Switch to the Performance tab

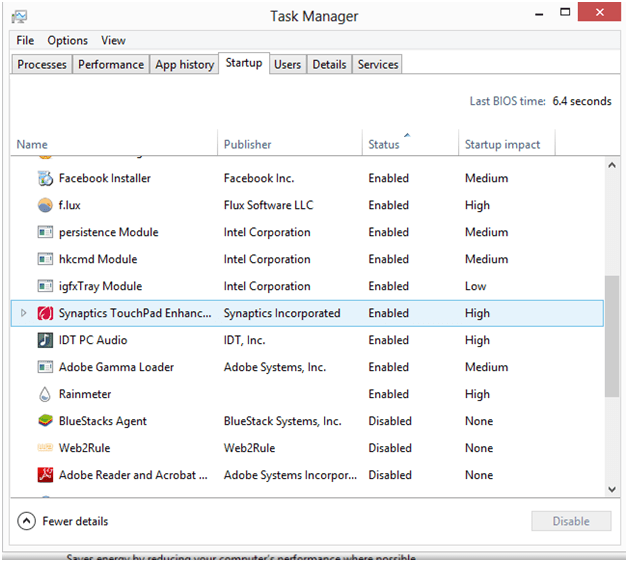tap(111, 65)
